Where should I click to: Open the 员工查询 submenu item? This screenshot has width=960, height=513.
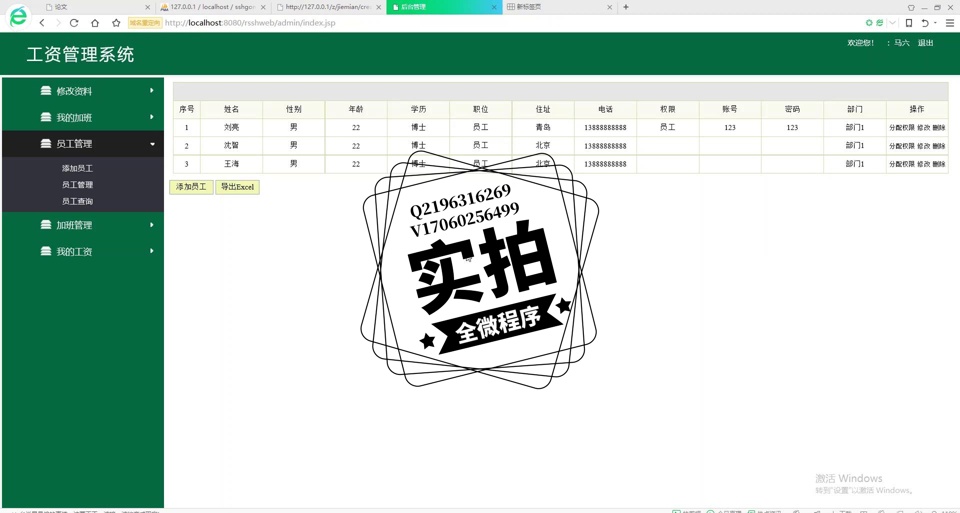click(77, 201)
